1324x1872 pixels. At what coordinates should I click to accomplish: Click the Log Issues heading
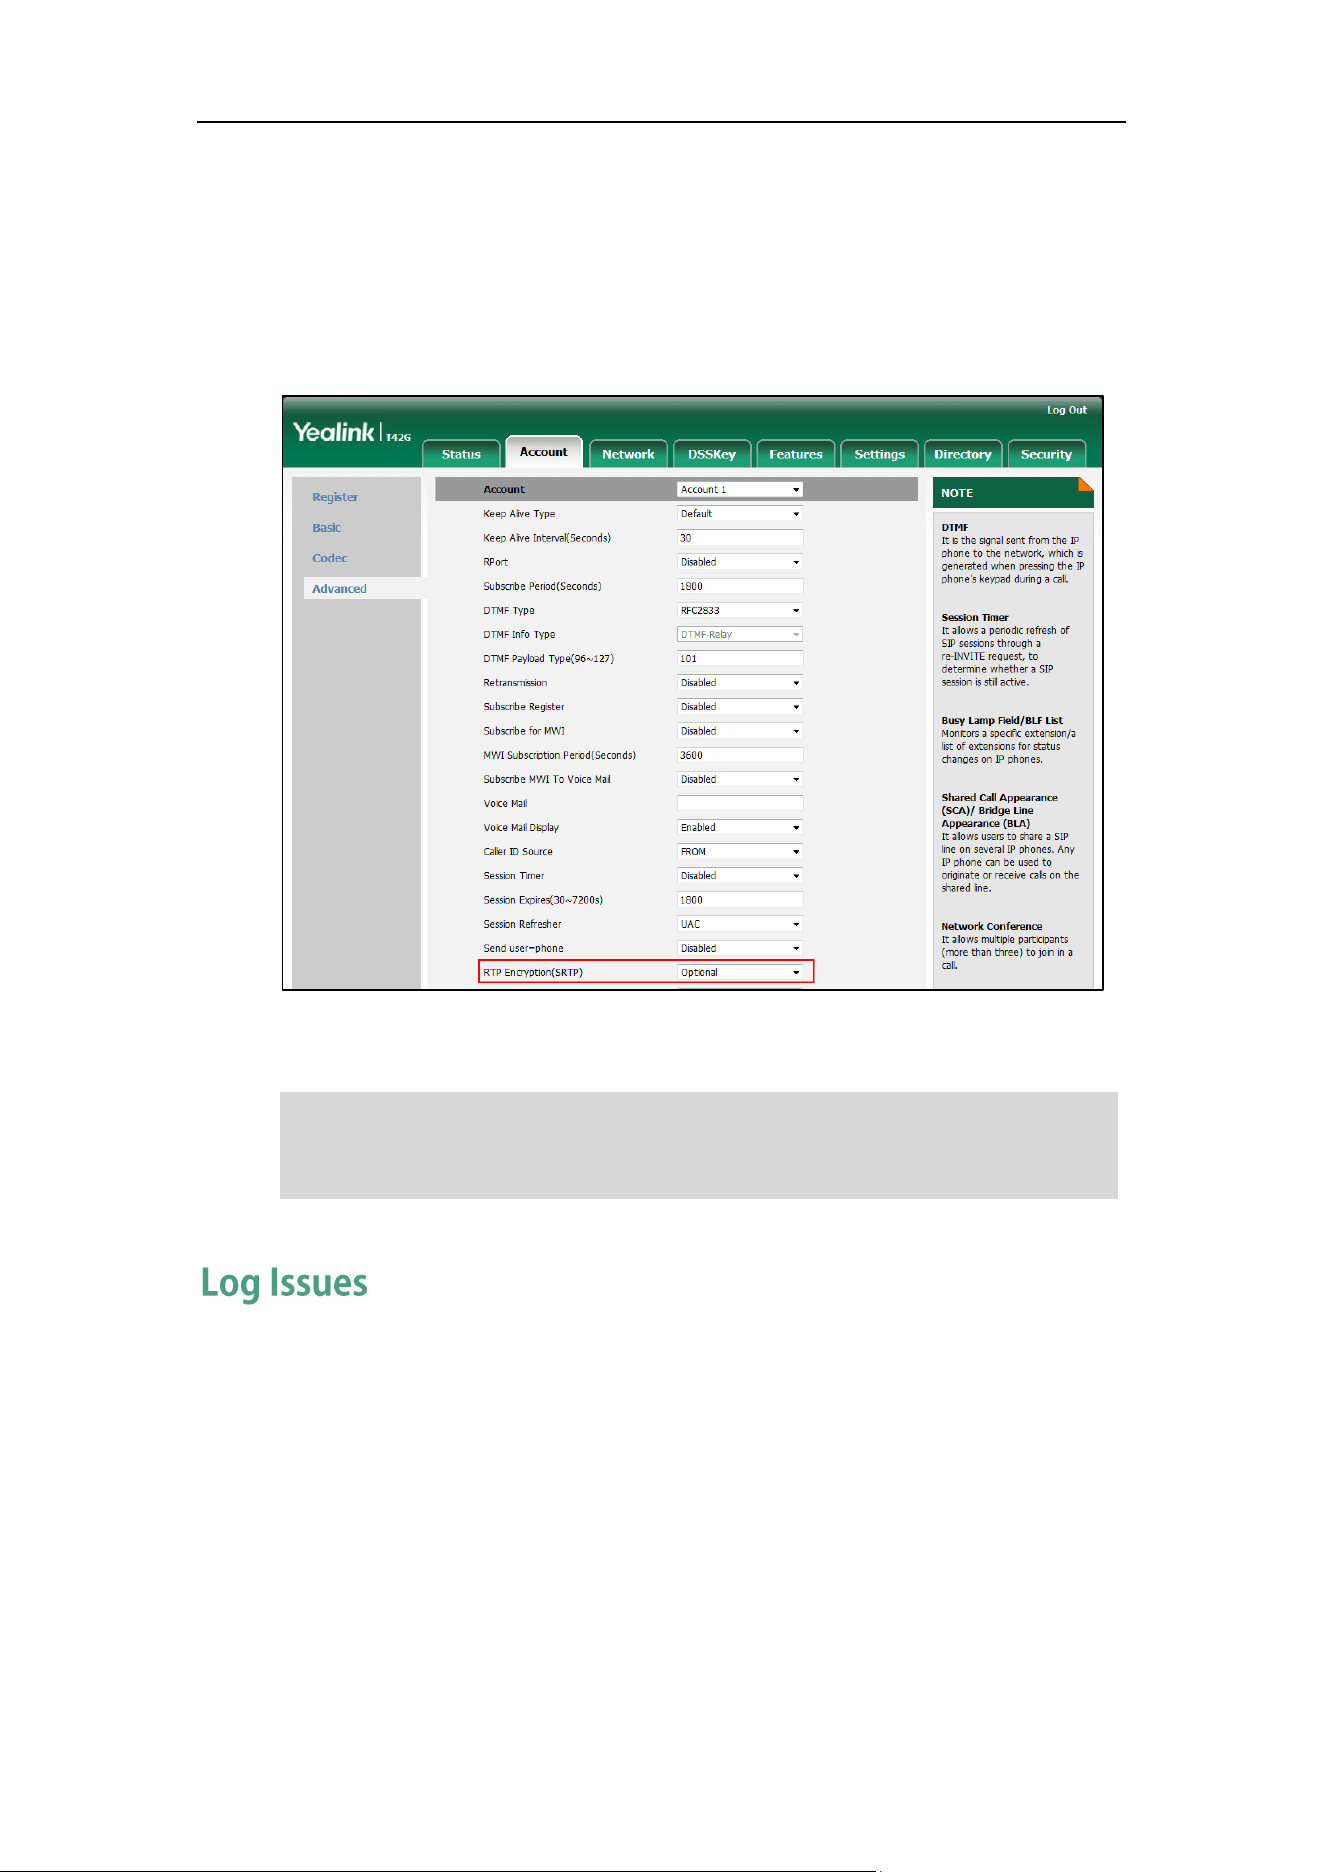tap(284, 1283)
